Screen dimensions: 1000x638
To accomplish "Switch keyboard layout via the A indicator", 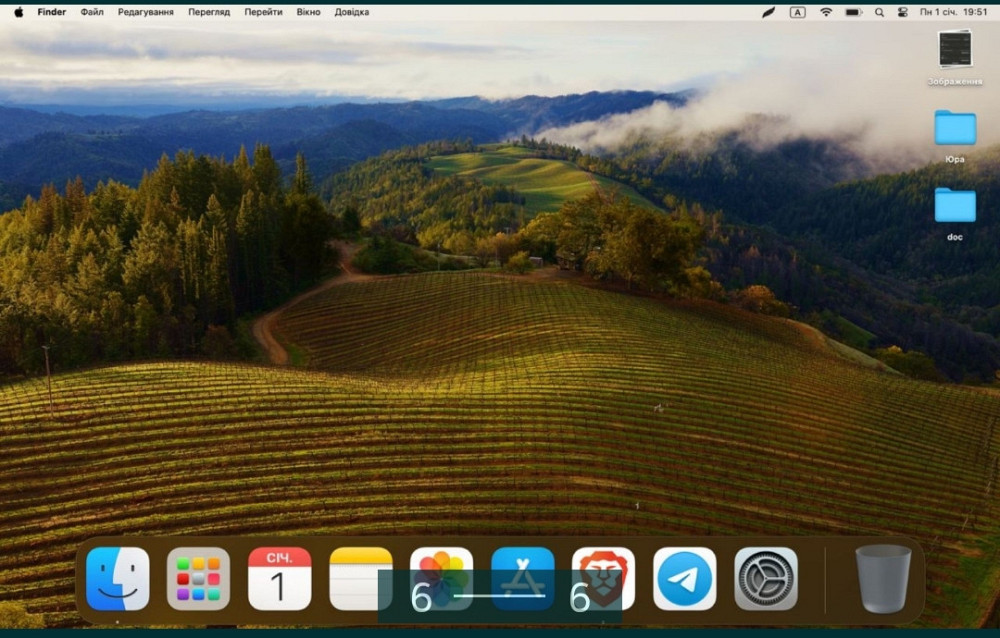I will point(797,12).
